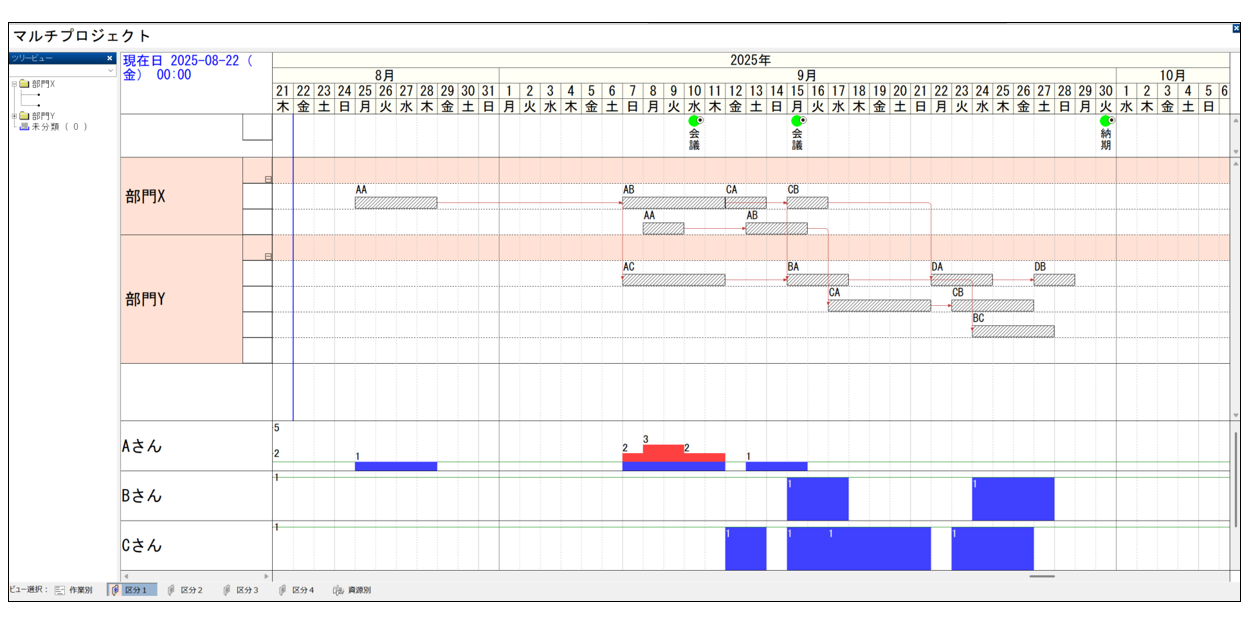This screenshot has height=627, width=1252.
Task: Collapse the 部門Y row group in chart
Action: [267, 257]
